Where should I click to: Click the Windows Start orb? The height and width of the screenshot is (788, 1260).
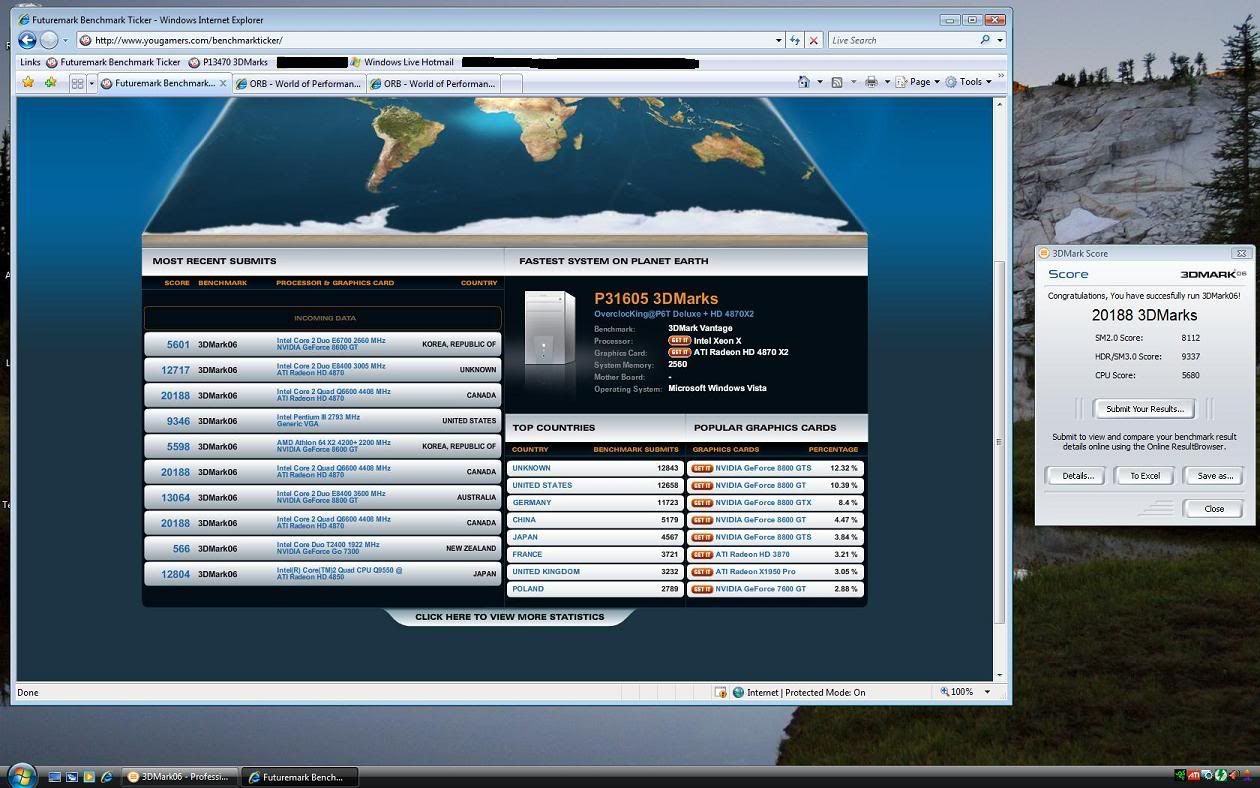pyautogui.click(x=22, y=775)
